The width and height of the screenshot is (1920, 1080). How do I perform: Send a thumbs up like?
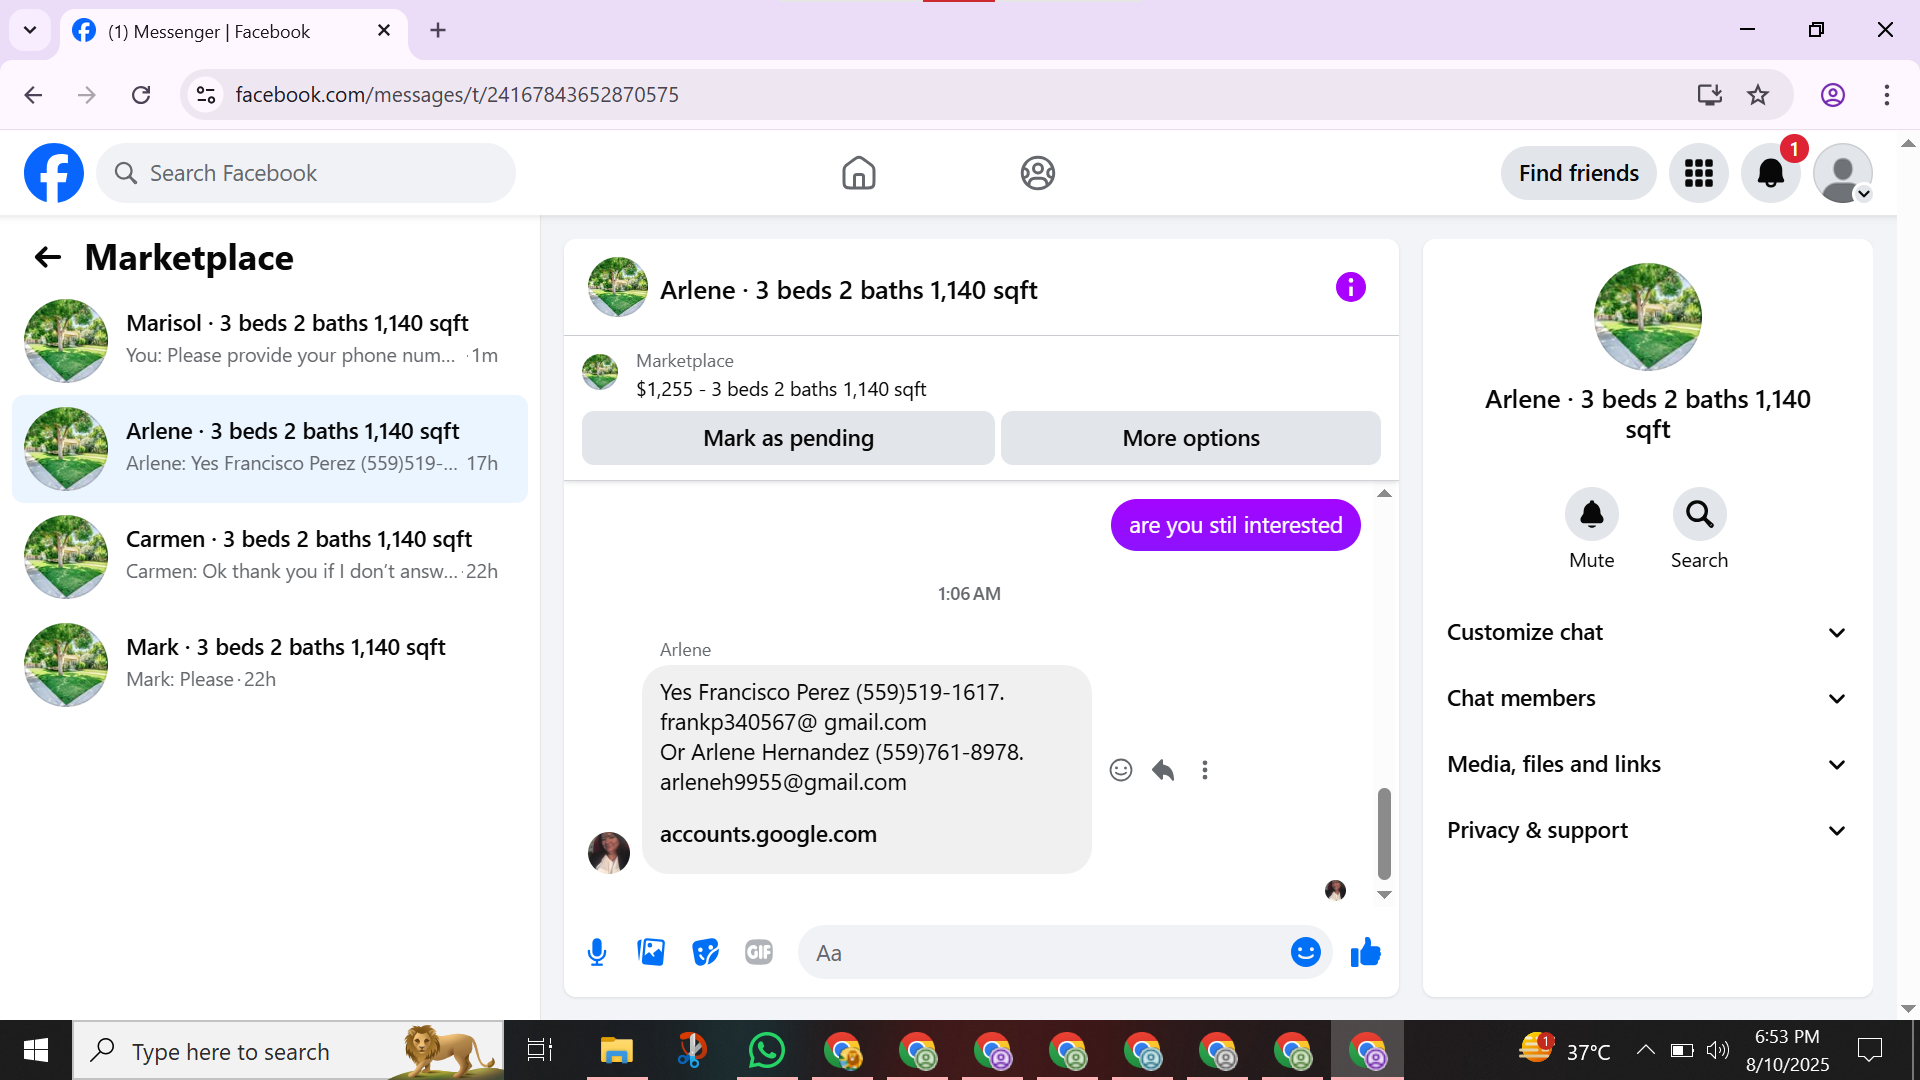pos(1365,952)
